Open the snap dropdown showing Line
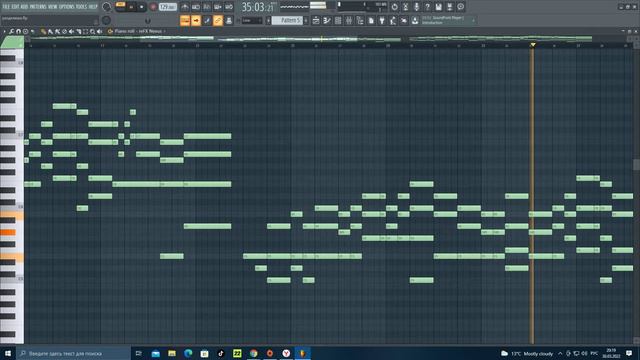The width and height of the screenshot is (640, 360). [x=252, y=20]
